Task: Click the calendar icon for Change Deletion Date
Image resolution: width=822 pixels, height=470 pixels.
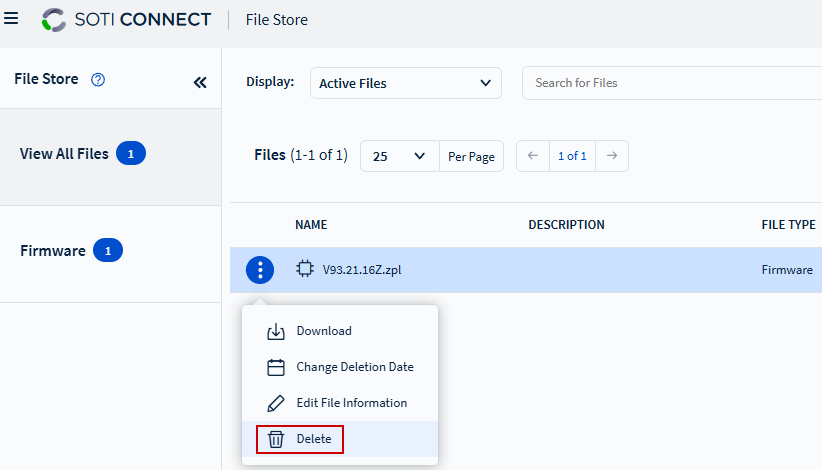Action: click(x=276, y=368)
